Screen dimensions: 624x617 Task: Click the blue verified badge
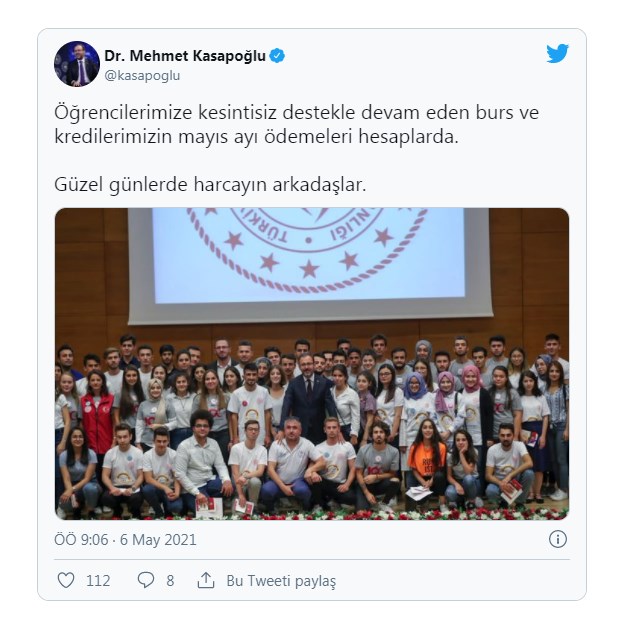(277, 56)
